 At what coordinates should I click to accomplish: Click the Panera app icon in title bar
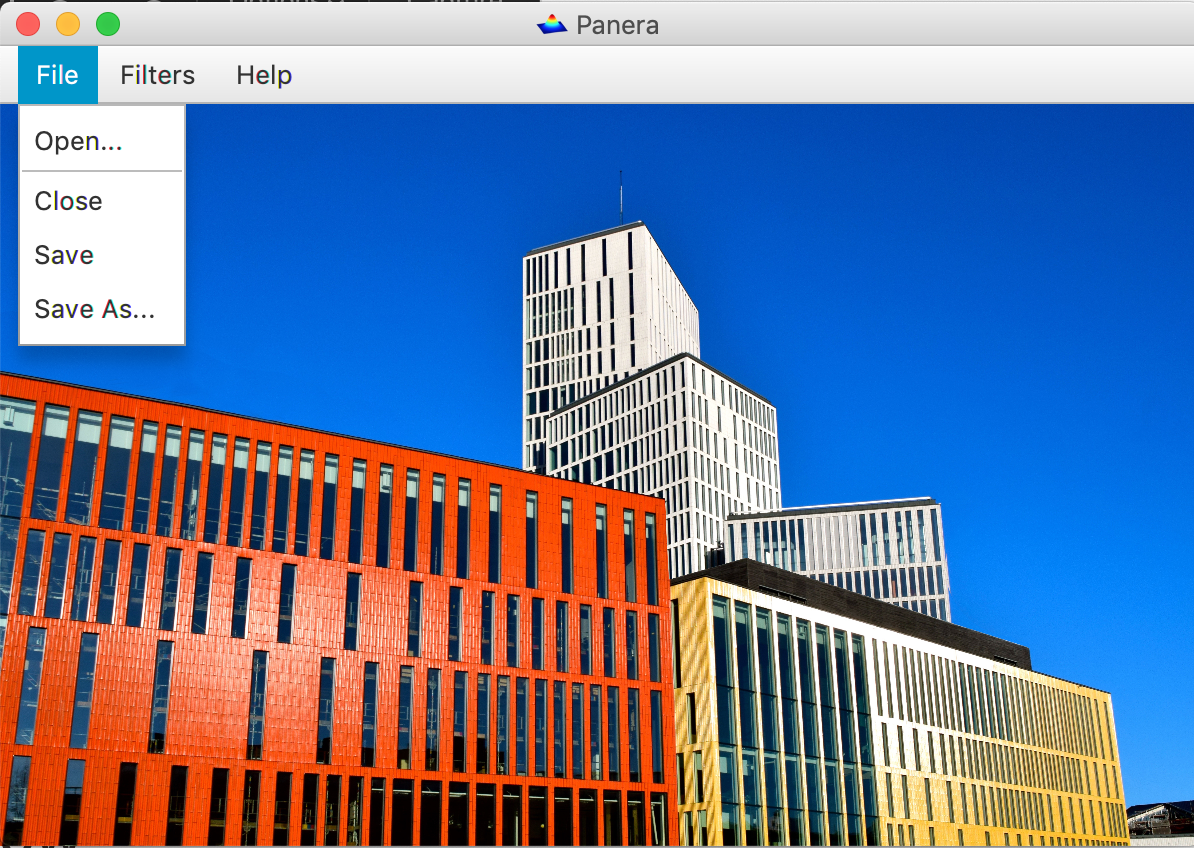[552, 24]
